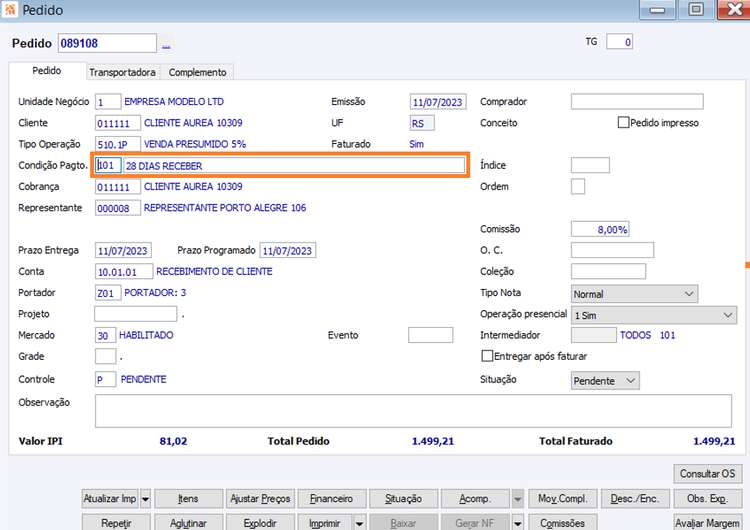750x530 pixels.
Task: Open the order lookup ellipsis link
Action: coord(166,45)
